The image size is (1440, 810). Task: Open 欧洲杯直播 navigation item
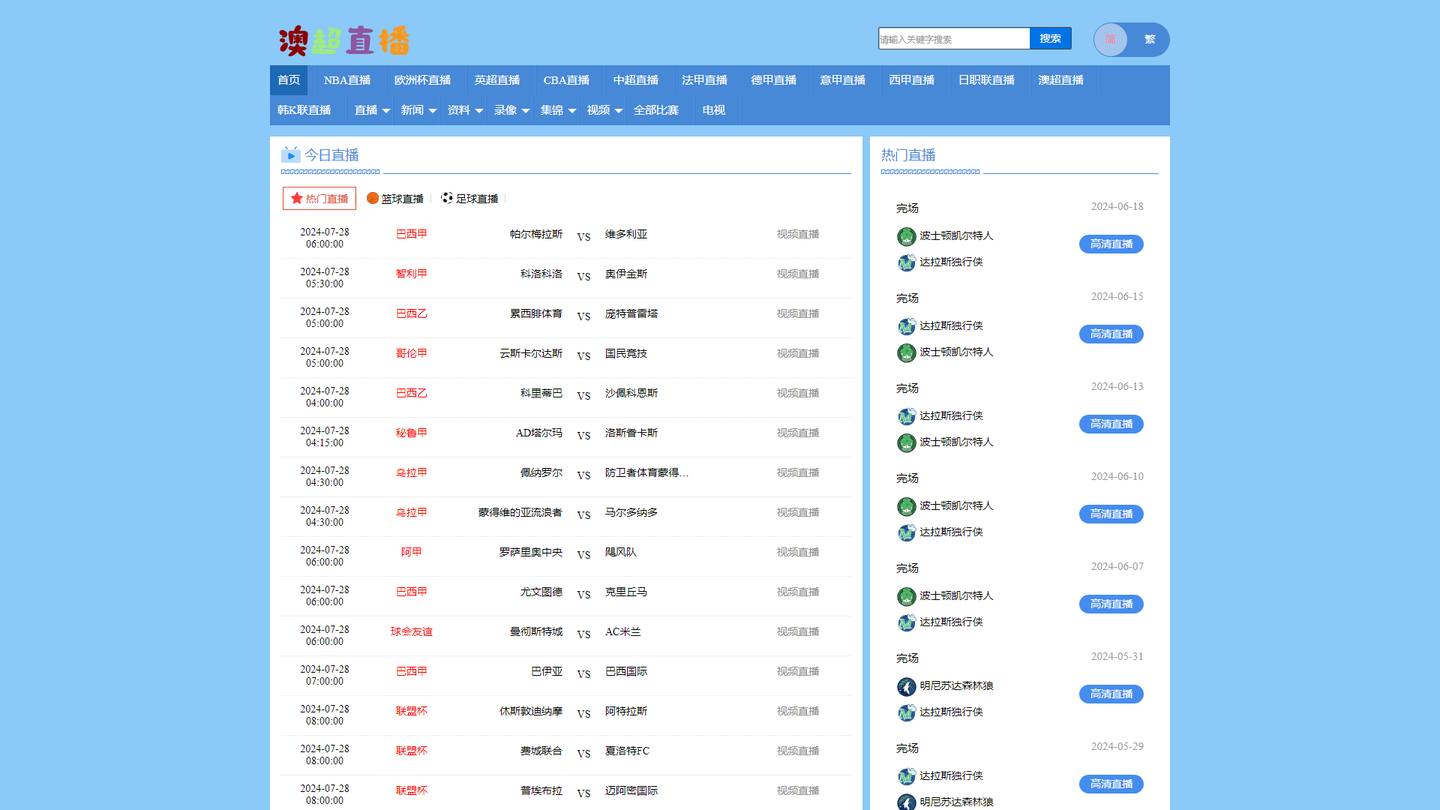(x=422, y=80)
